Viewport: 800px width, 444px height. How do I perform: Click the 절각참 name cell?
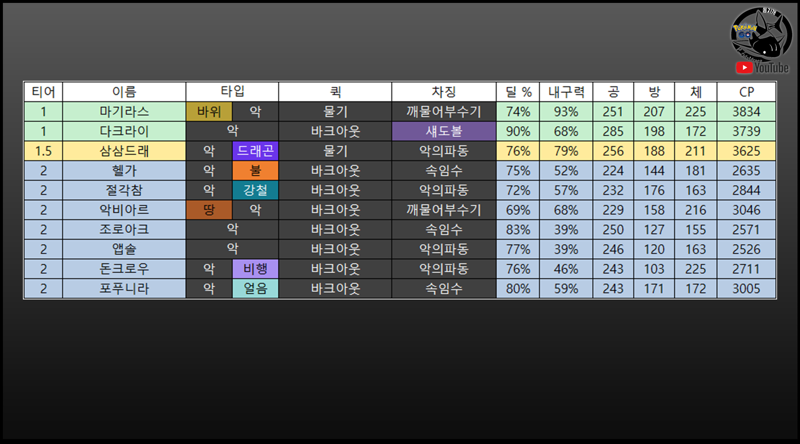pos(124,190)
